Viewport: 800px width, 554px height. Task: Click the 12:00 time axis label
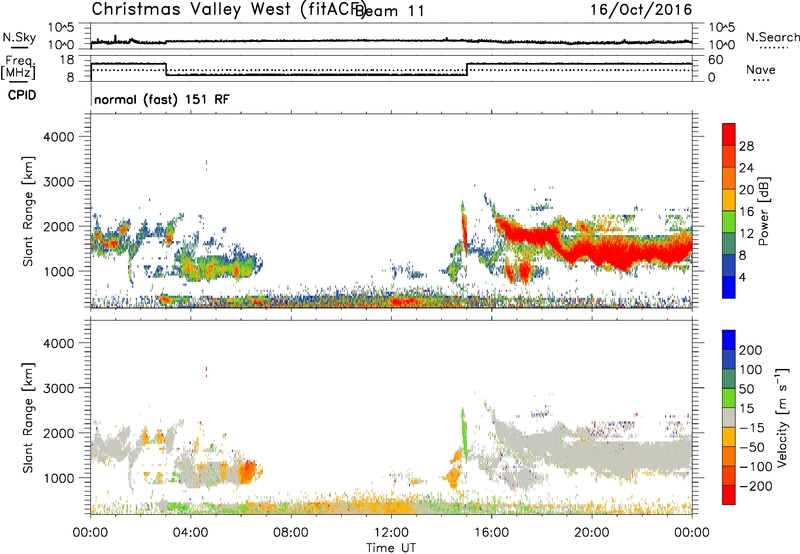(391, 533)
